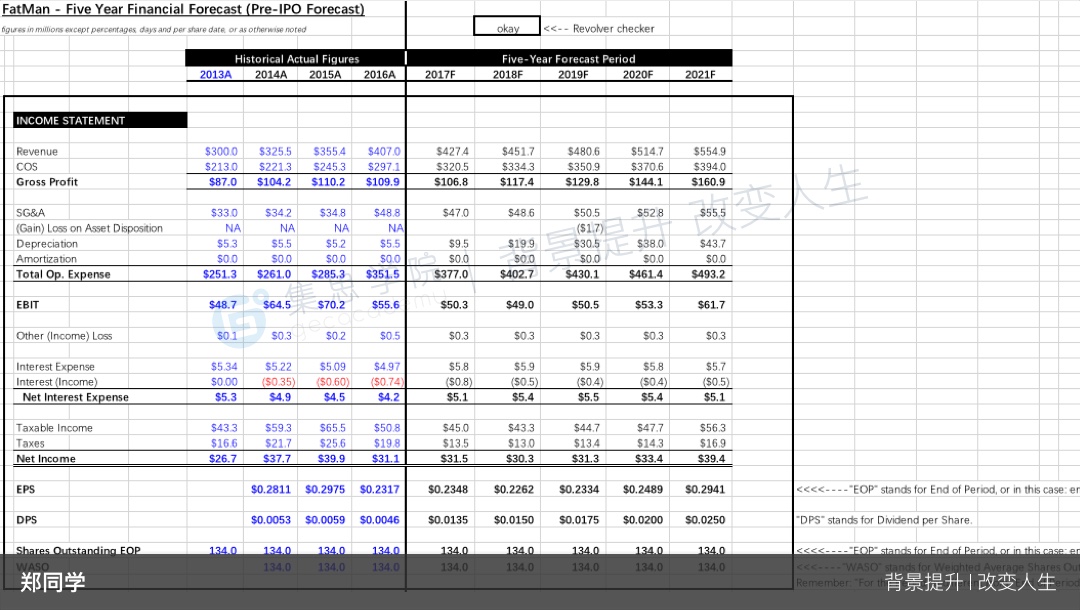Screen dimensions: 1080x610
Task: Click 2013A Total Op. Expense cell $251.3
Action: tap(220, 274)
